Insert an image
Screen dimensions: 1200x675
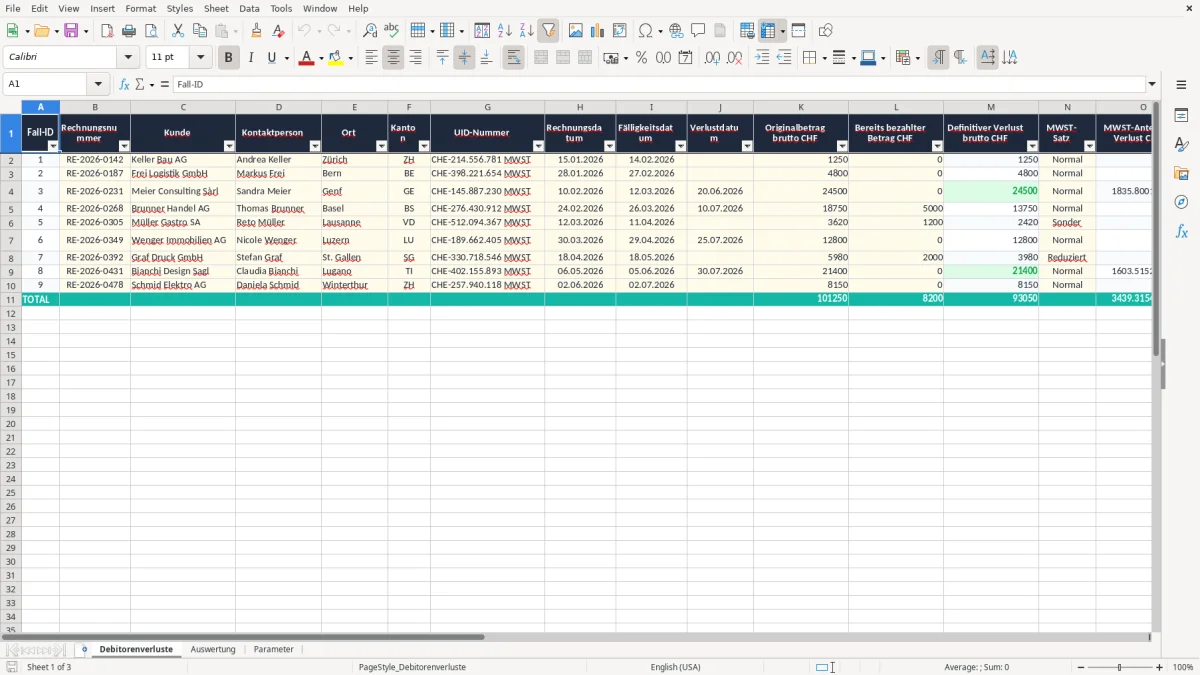tap(576, 31)
